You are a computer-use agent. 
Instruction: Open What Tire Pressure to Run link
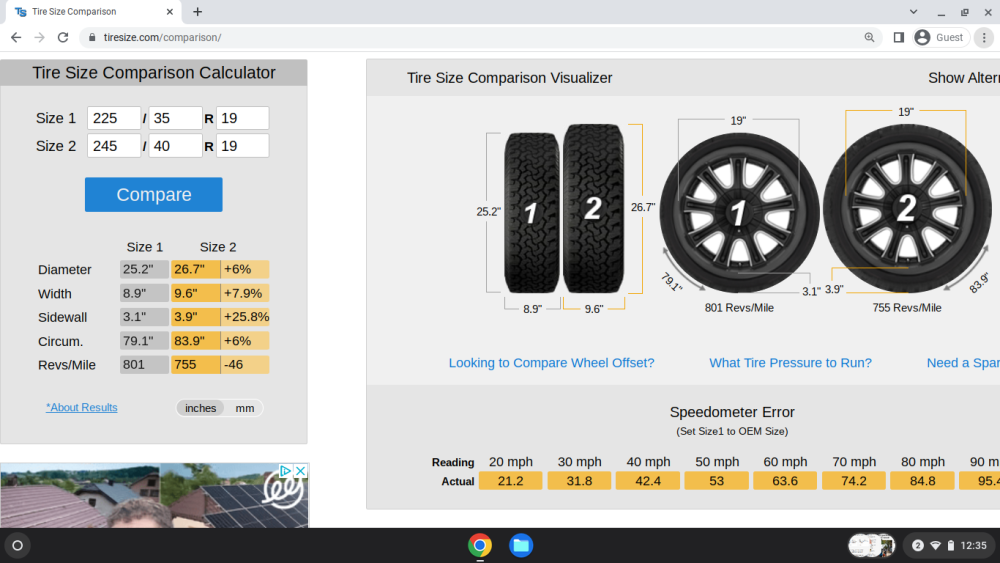click(790, 363)
